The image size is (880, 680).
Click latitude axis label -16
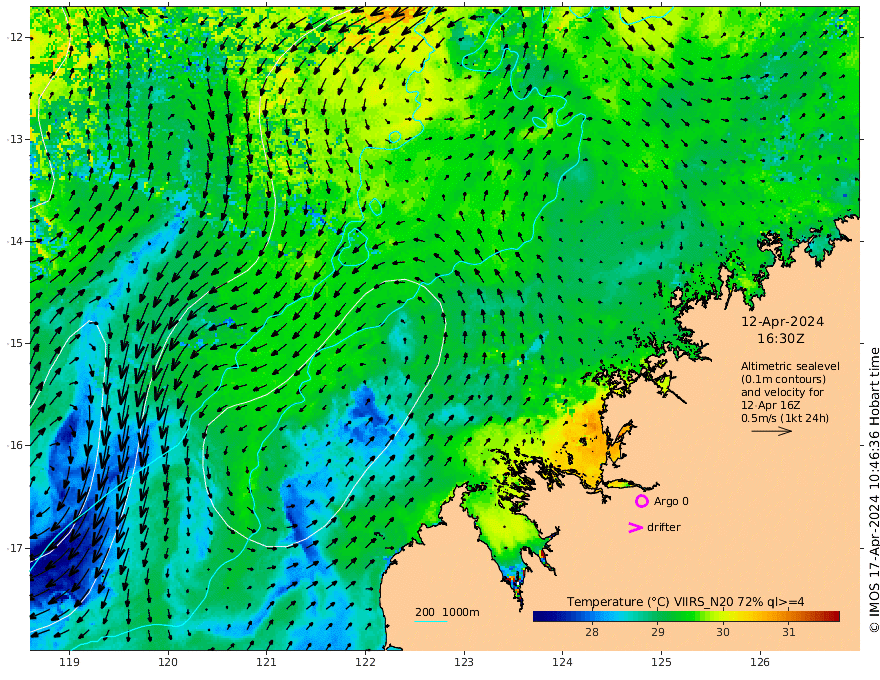click(15, 445)
